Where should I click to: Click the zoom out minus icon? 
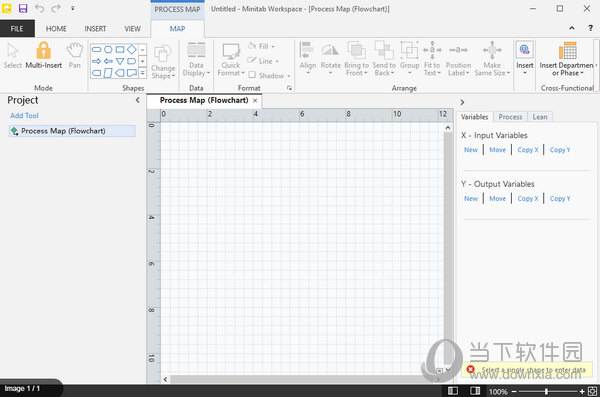[514, 391]
